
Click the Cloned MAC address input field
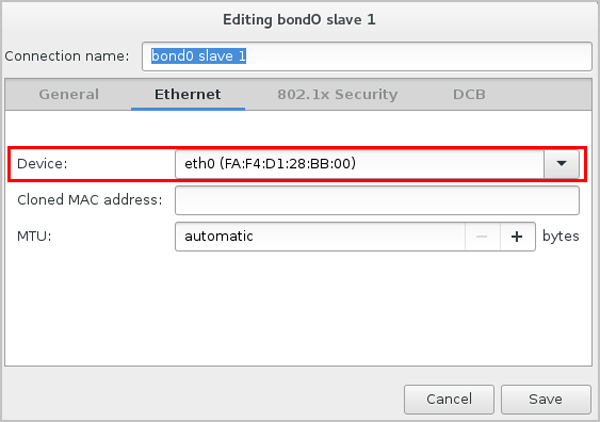point(377,200)
